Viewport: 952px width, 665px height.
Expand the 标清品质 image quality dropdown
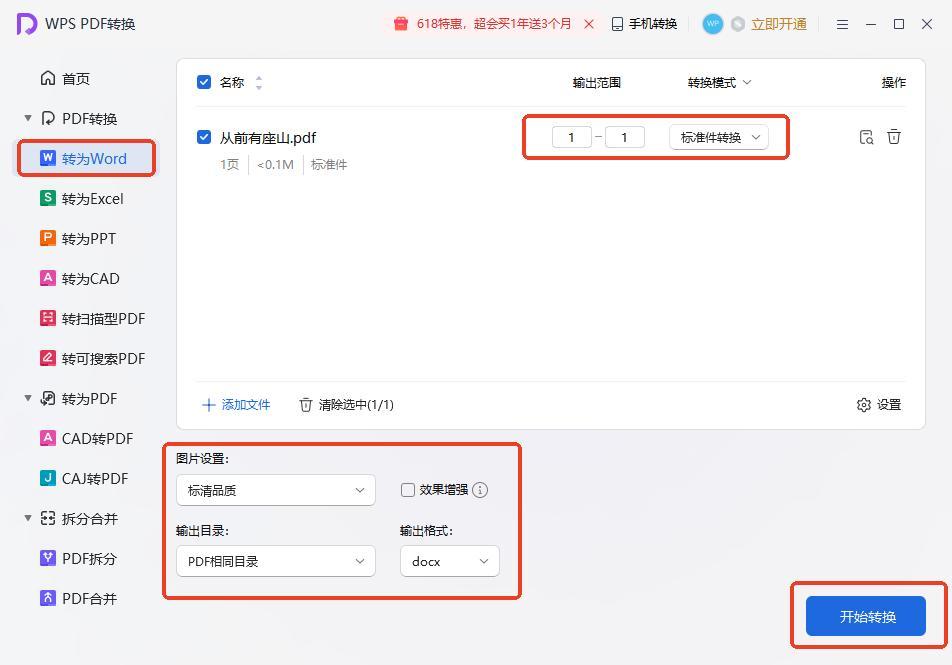click(275, 490)
